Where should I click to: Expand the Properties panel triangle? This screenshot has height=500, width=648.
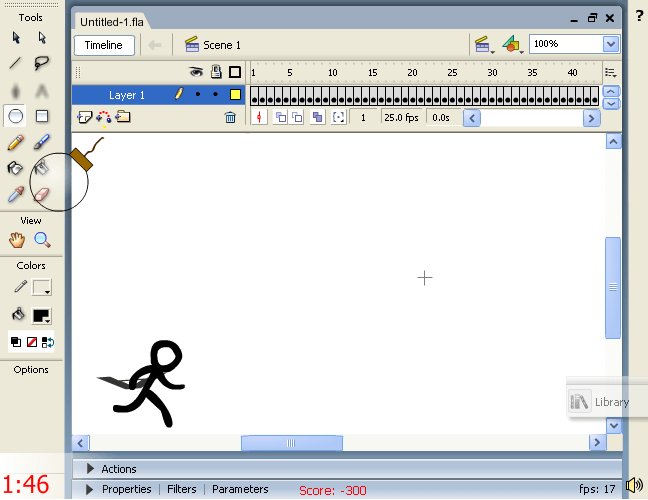click(x=89, y=489)
